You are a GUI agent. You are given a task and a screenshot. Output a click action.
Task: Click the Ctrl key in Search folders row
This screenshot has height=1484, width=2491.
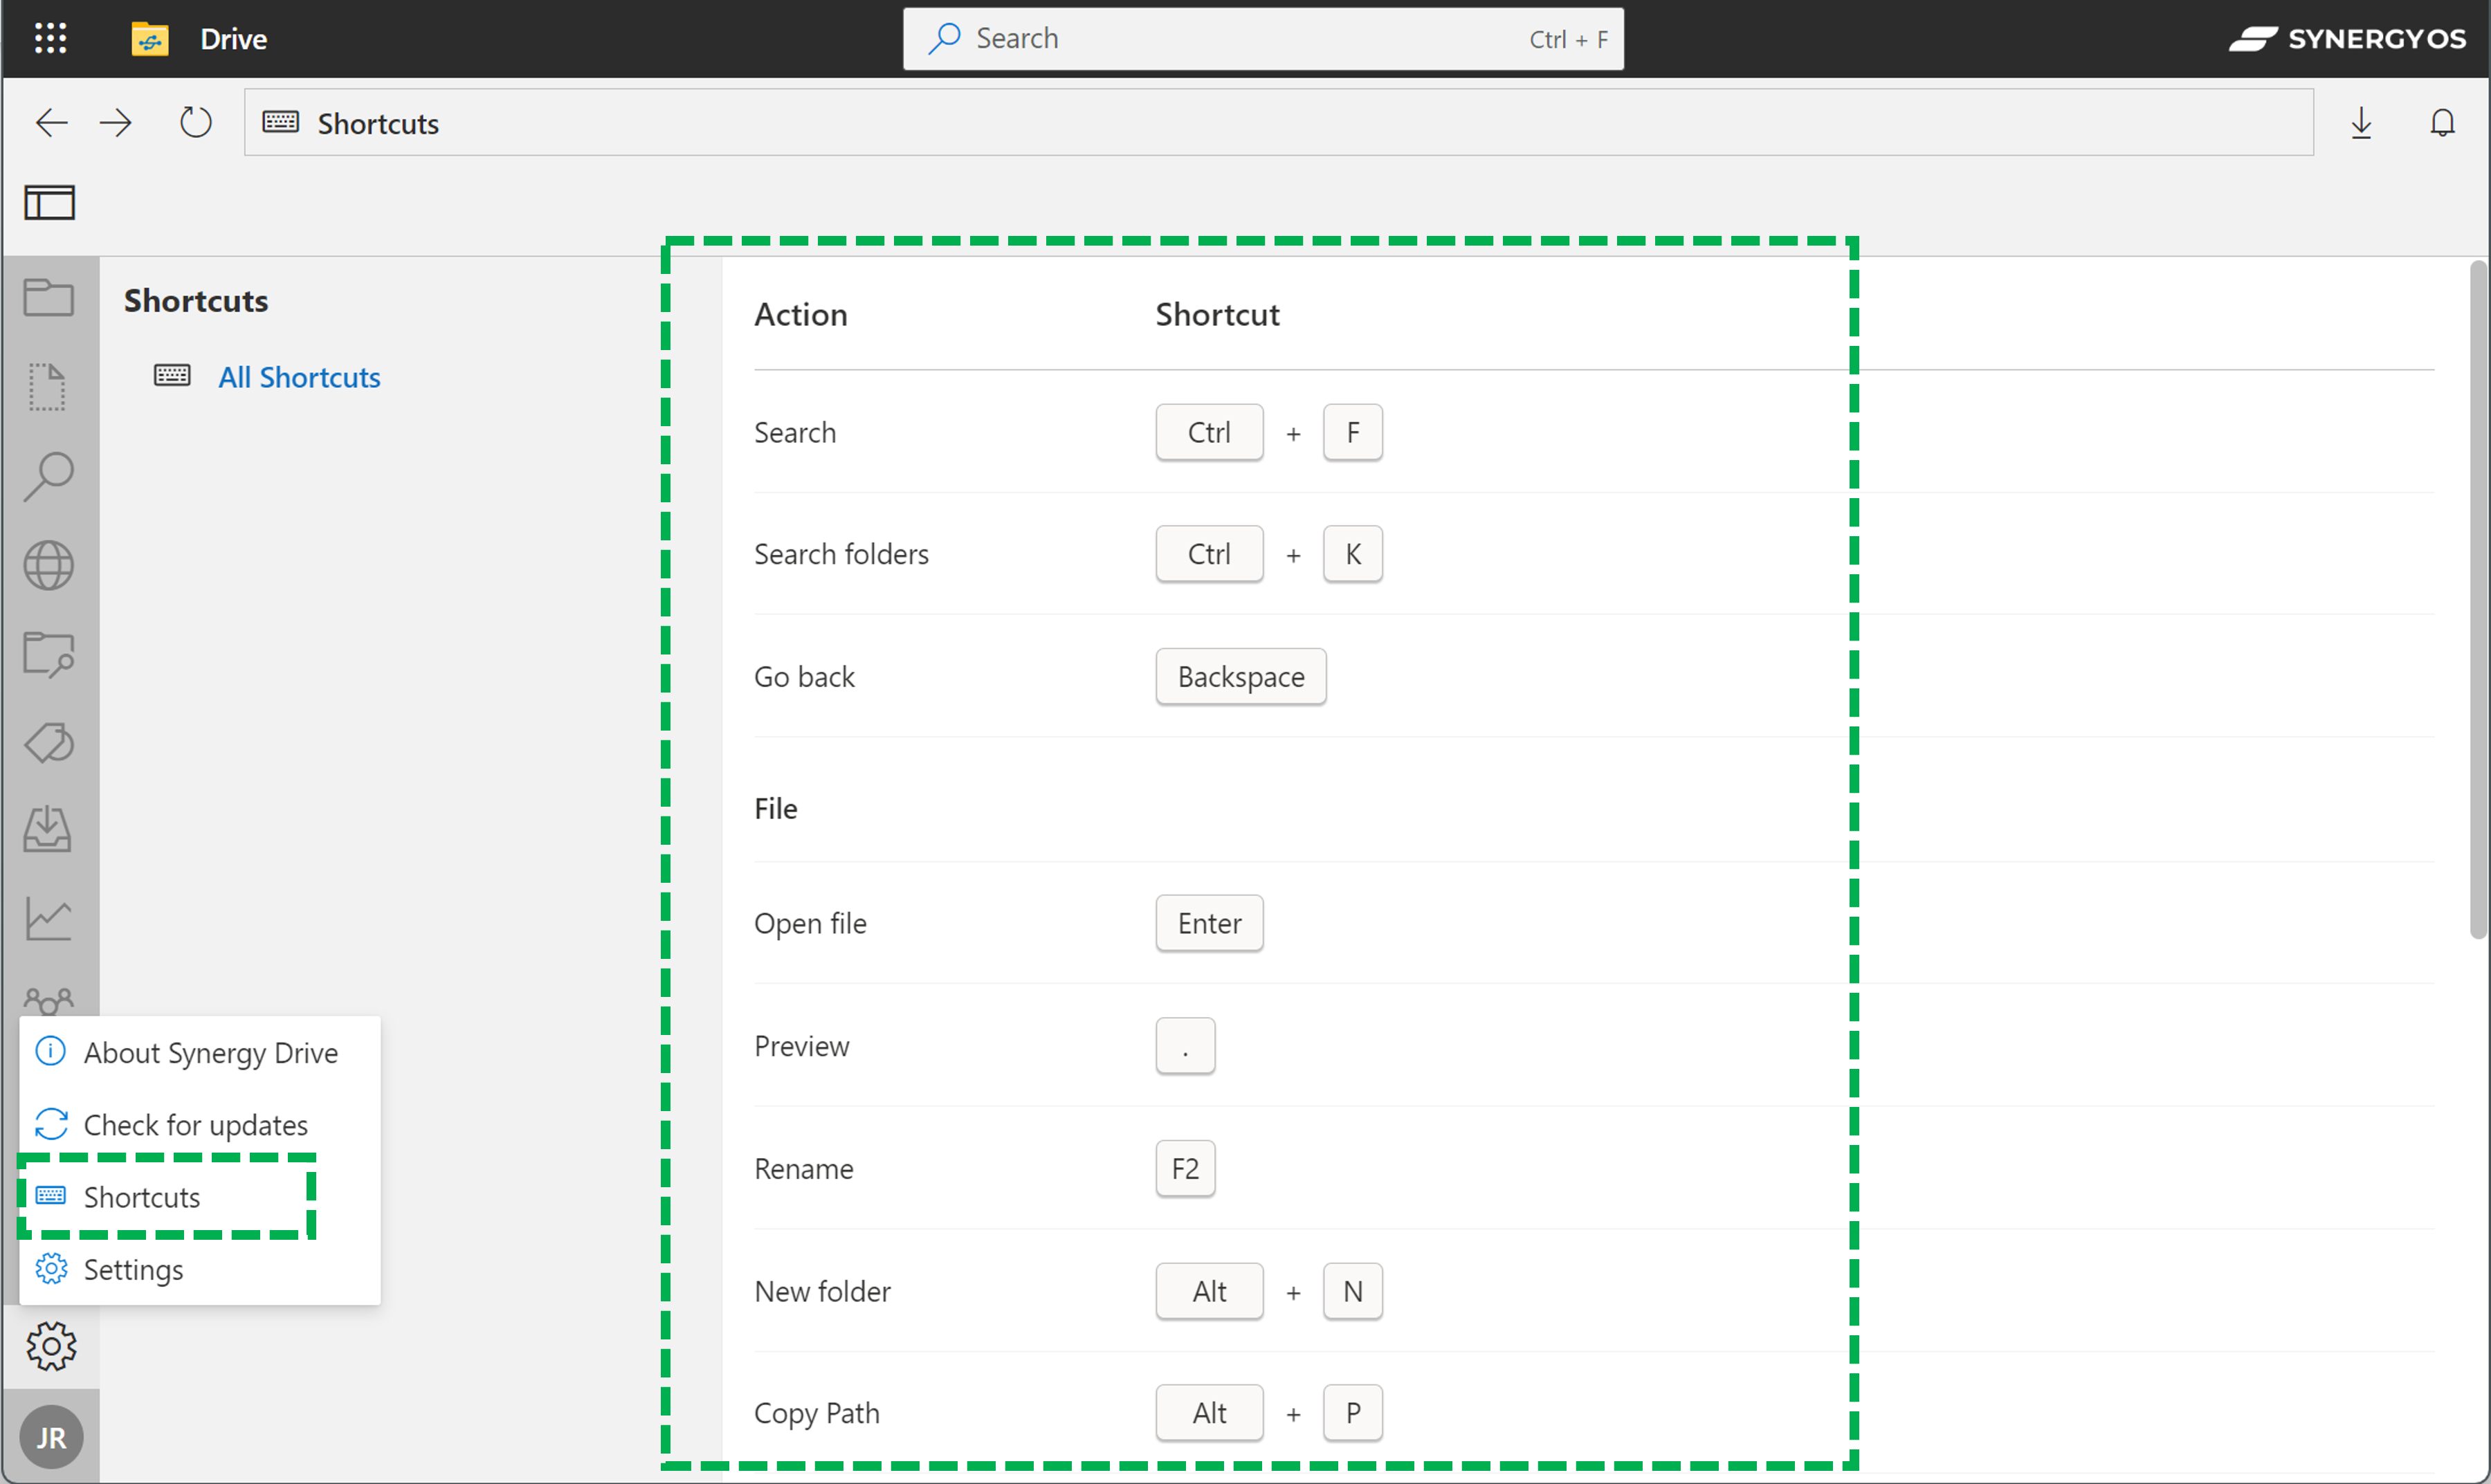point(1209,554)
